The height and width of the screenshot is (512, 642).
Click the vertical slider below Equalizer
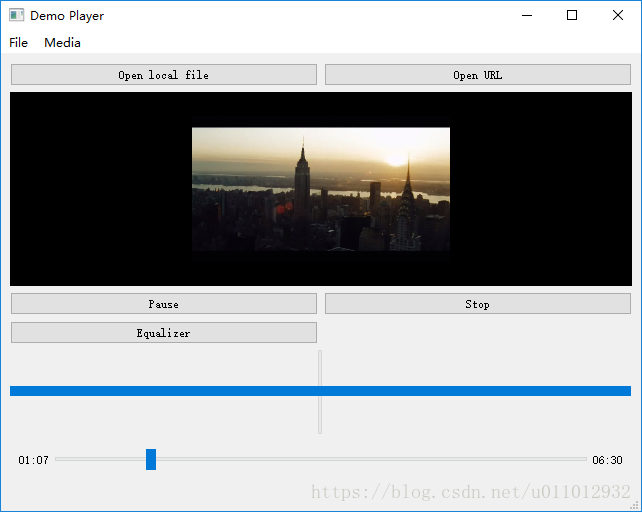[320, 392]
